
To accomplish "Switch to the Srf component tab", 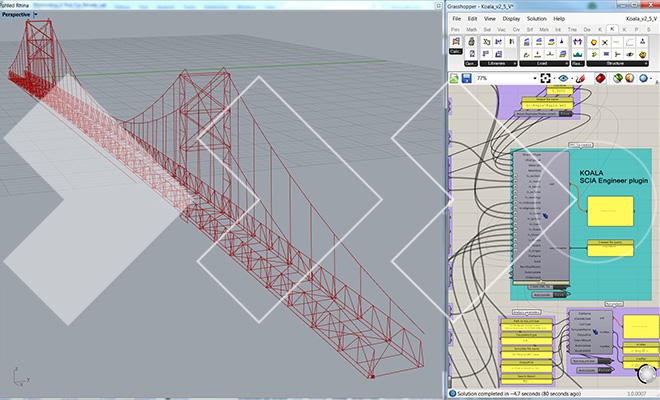I will pos(530,29).
